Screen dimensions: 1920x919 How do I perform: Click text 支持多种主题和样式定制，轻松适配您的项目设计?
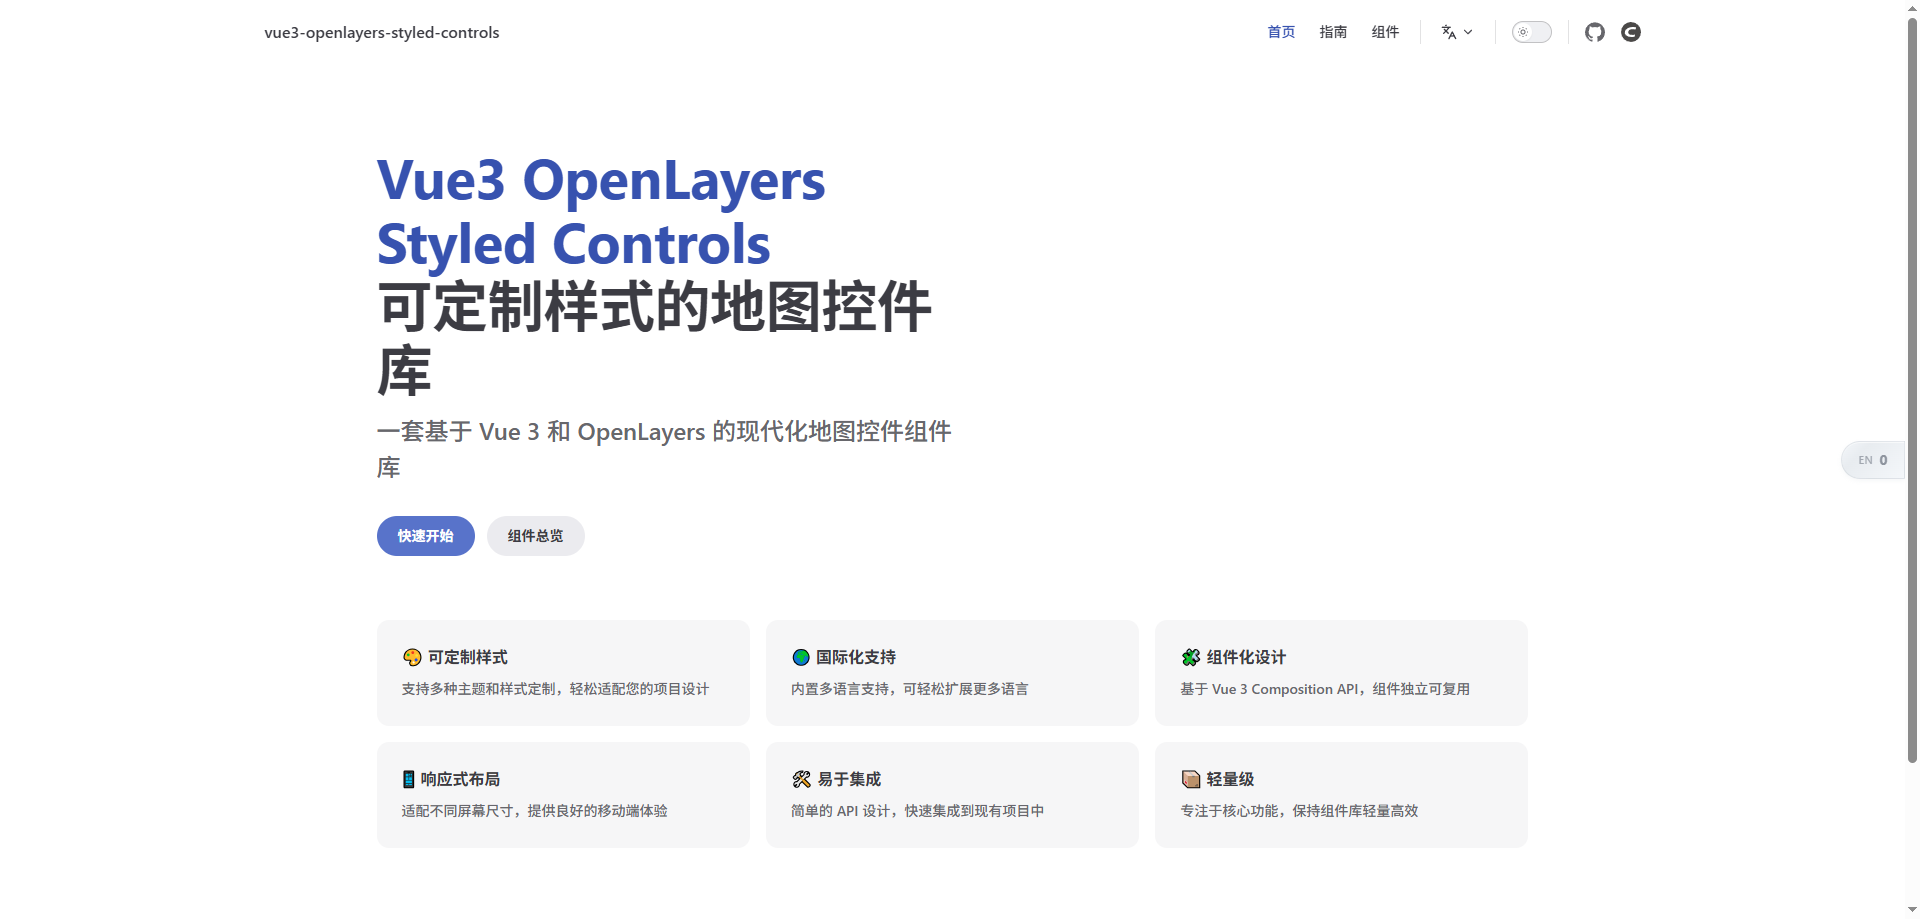555,689
